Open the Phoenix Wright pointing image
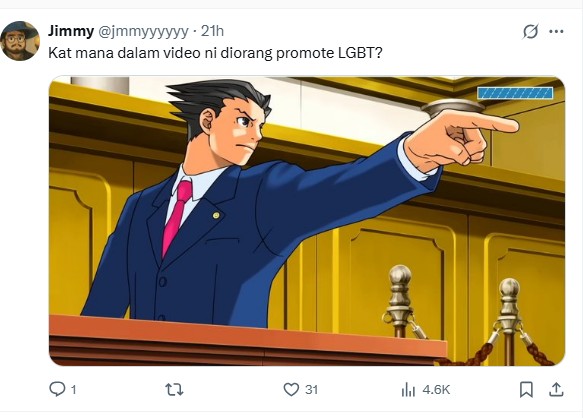The image size is (583, 418). pos(307,221)
